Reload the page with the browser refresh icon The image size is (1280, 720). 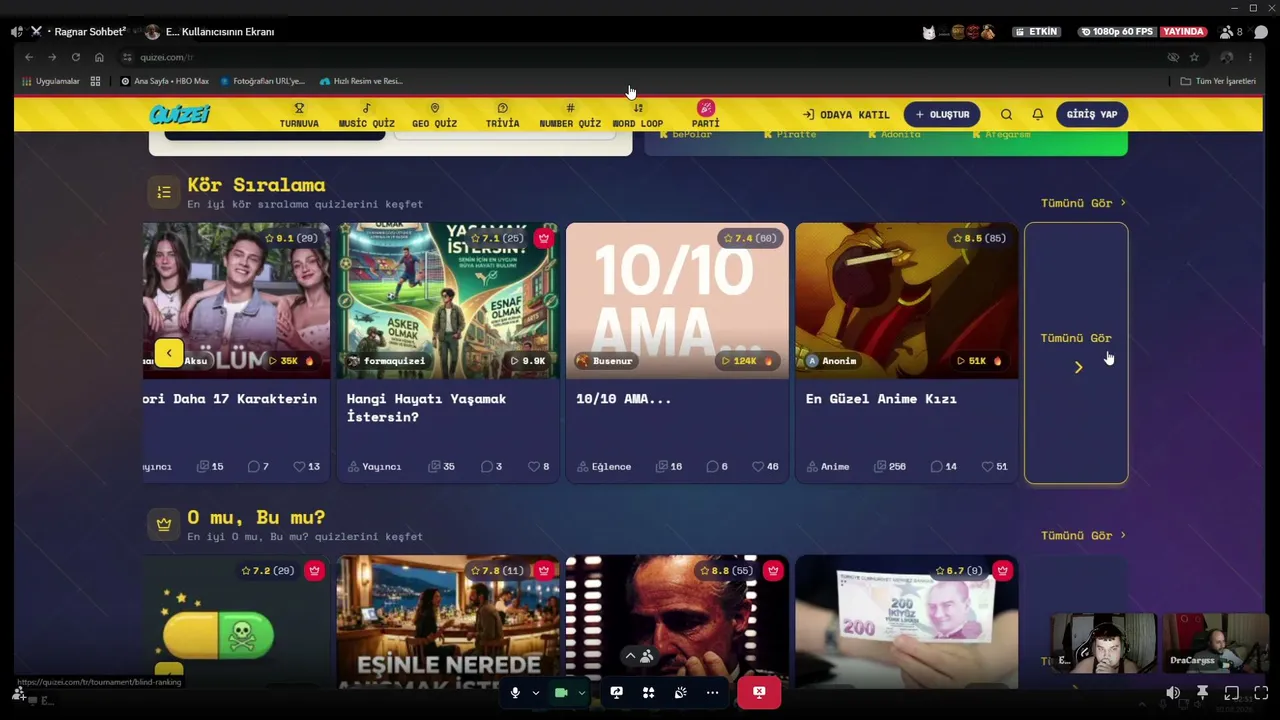pyautogui.click(x=75, y=57)
